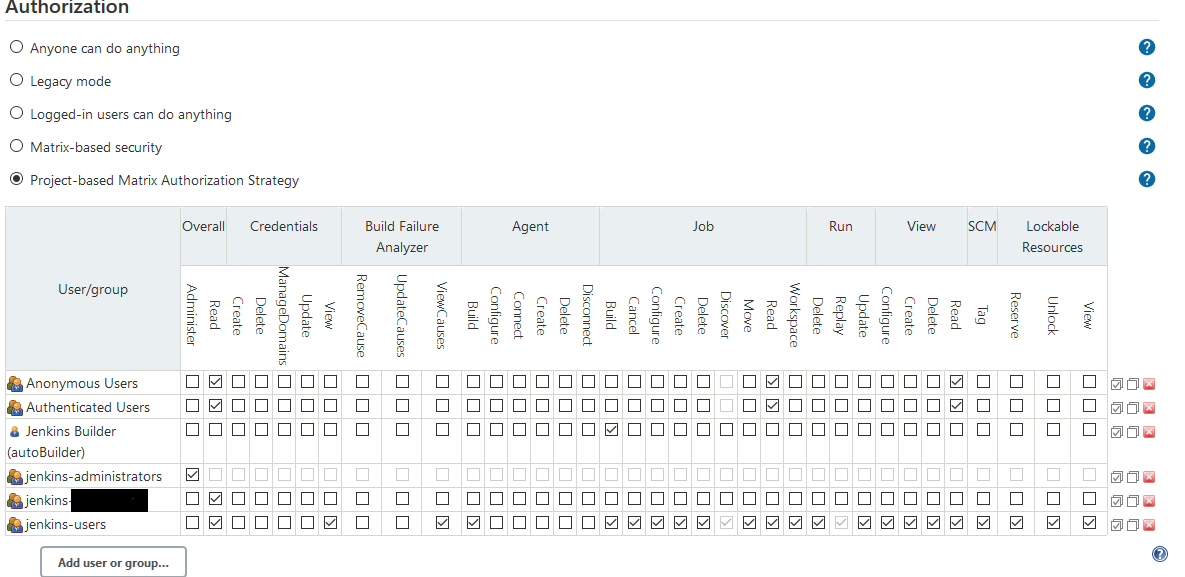1185x577 pixels.
Task: Select all permissions for the redacted jenkins- row
Action: (x=1116, y=501)
